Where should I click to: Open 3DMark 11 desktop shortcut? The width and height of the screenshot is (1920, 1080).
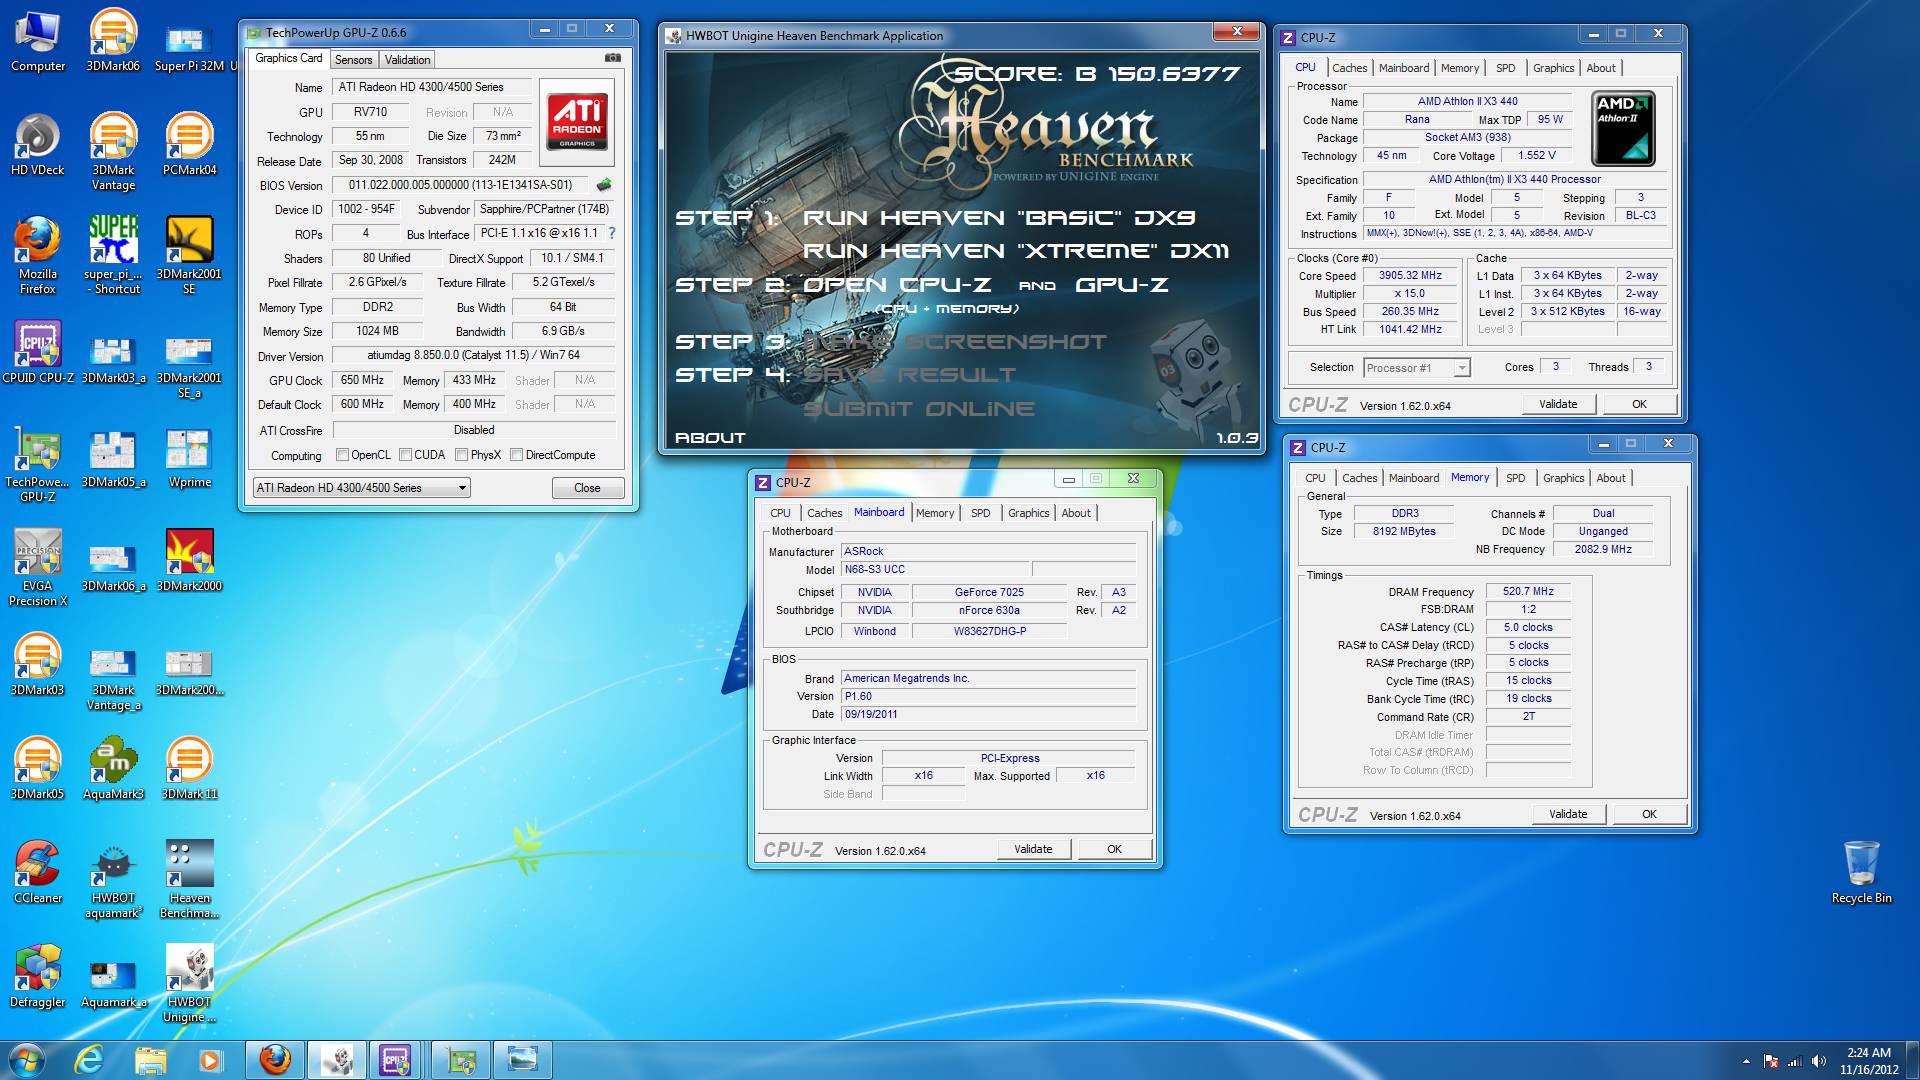[x=189, y=768]
